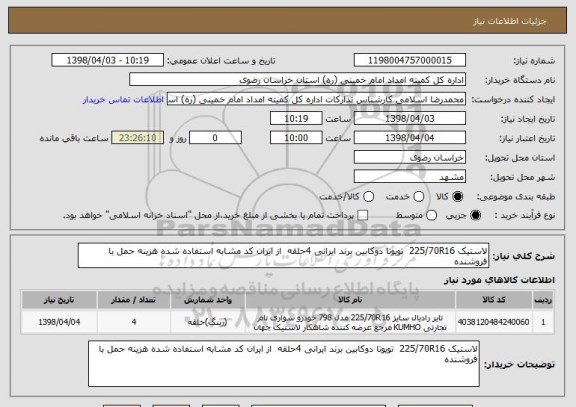Screen dimensions: 576x407
Task: Select the کالا radio button
Action: coord(457,197)
